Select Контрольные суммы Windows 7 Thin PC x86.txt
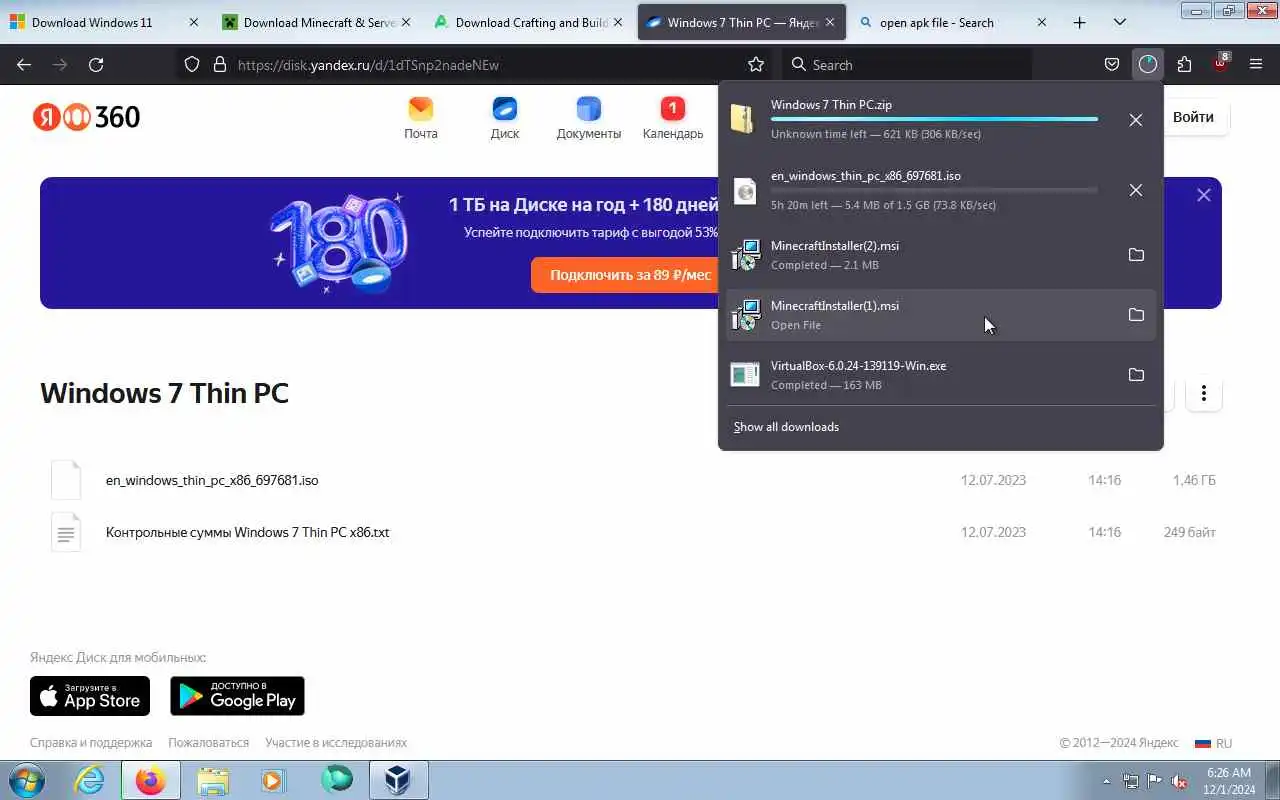 (x=630, y=532)
